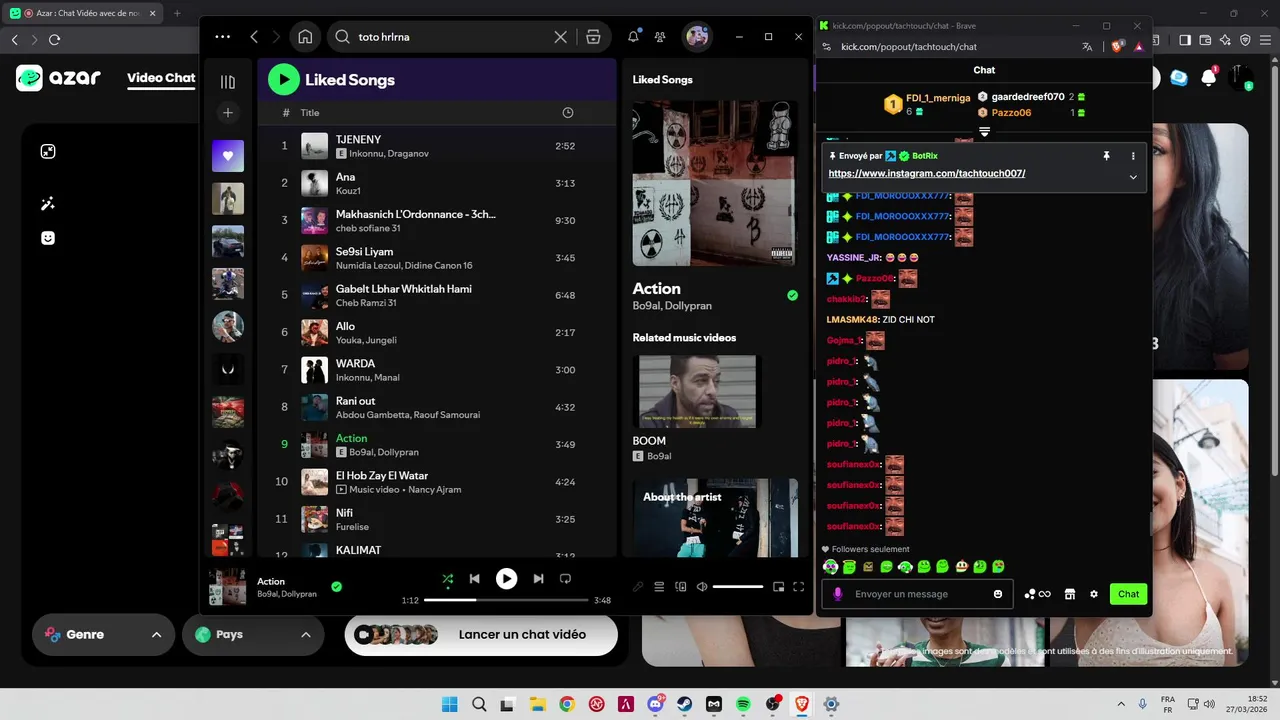Click the green play button beside Liked Songs
The width and height of the screenshot is (1280, 720).
coord(284,79)
